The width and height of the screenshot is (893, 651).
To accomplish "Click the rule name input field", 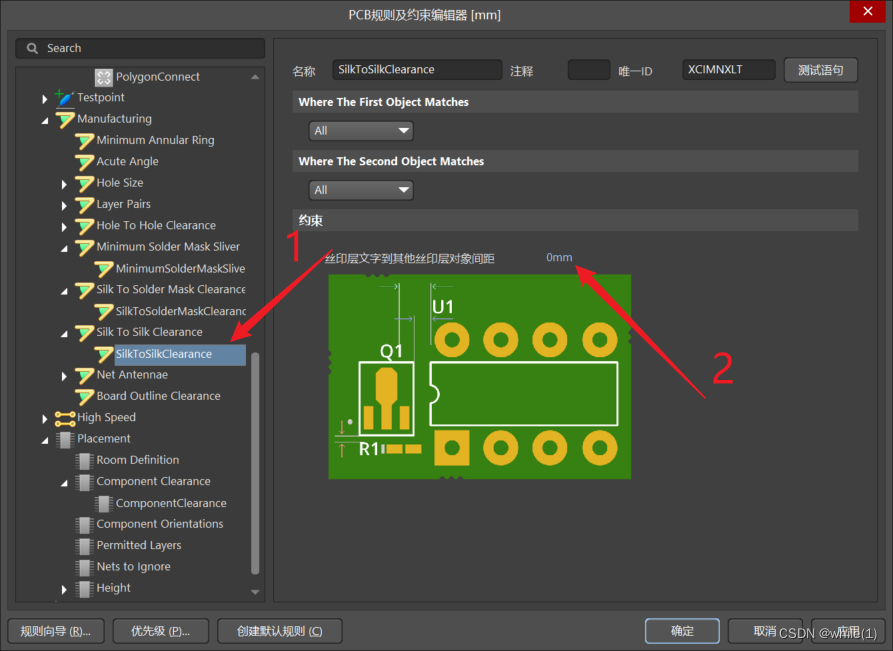I will 417,70.
